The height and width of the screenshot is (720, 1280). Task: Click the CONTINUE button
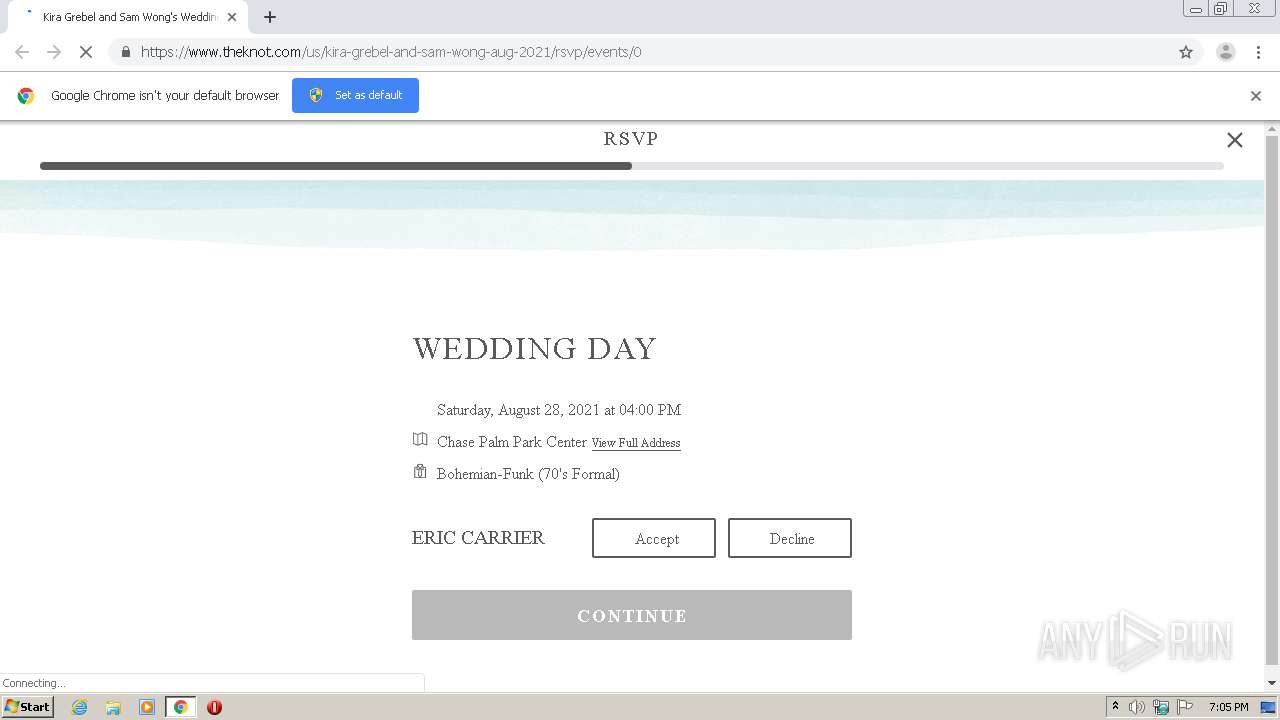[x=632, y=615]
